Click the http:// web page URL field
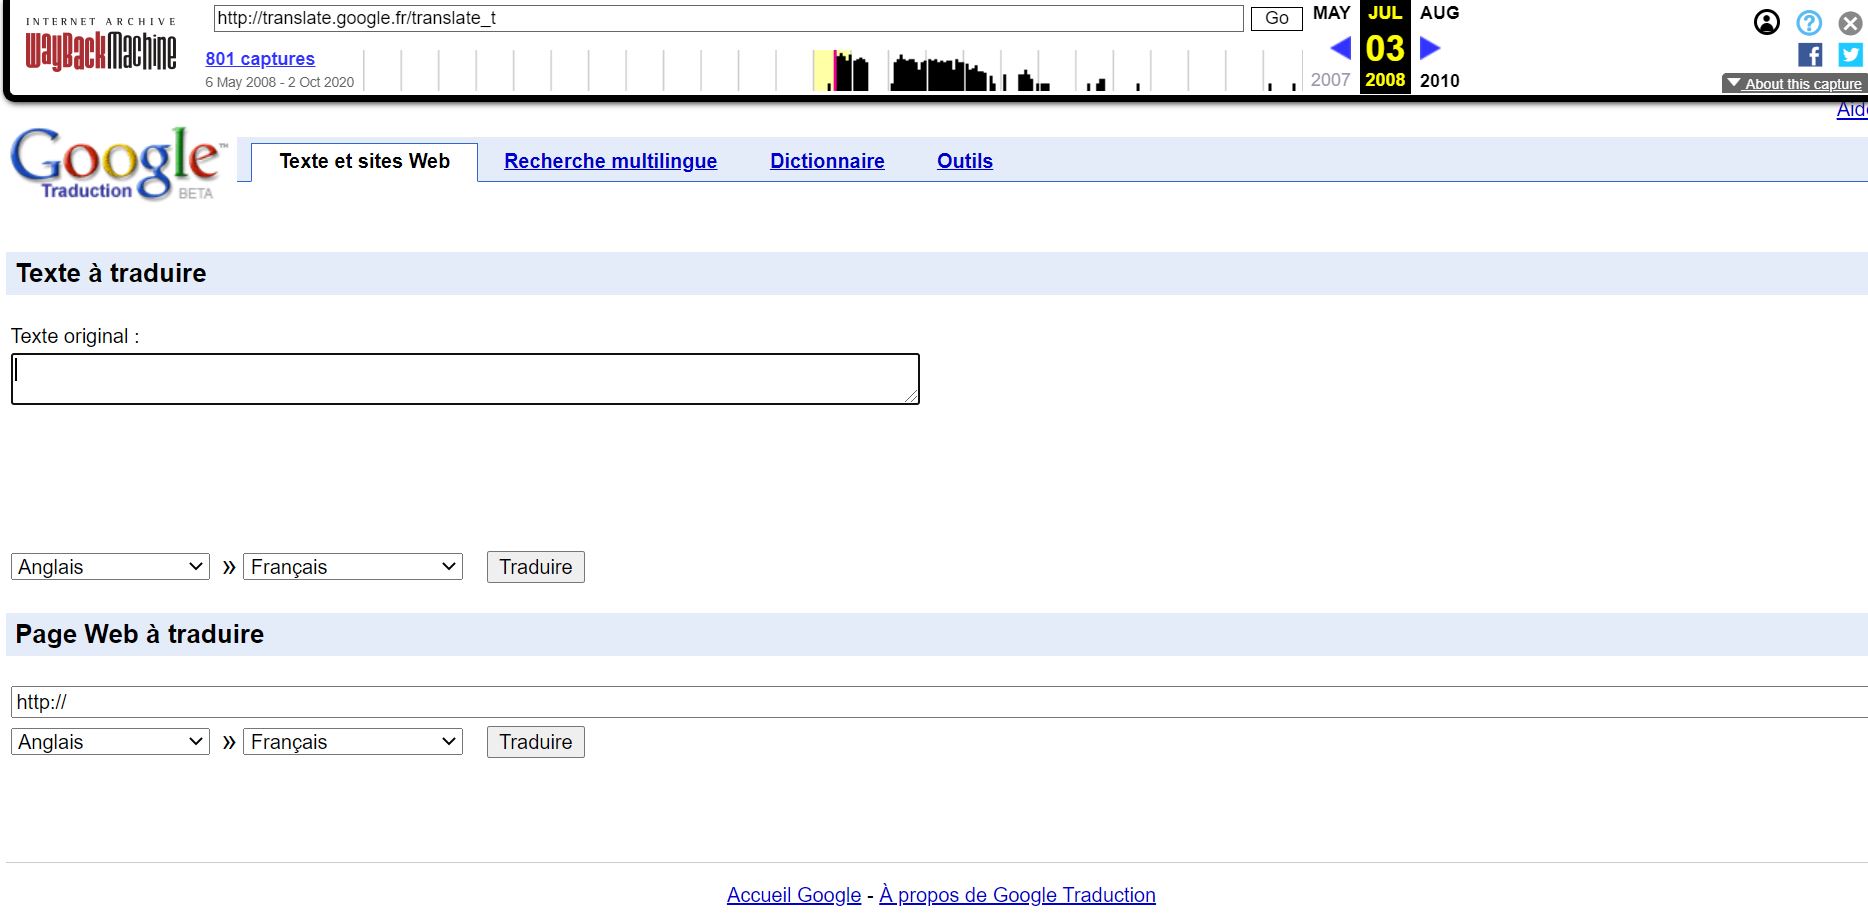Image resolution: width=1868 pixels, height=913 pixels. 939,702
